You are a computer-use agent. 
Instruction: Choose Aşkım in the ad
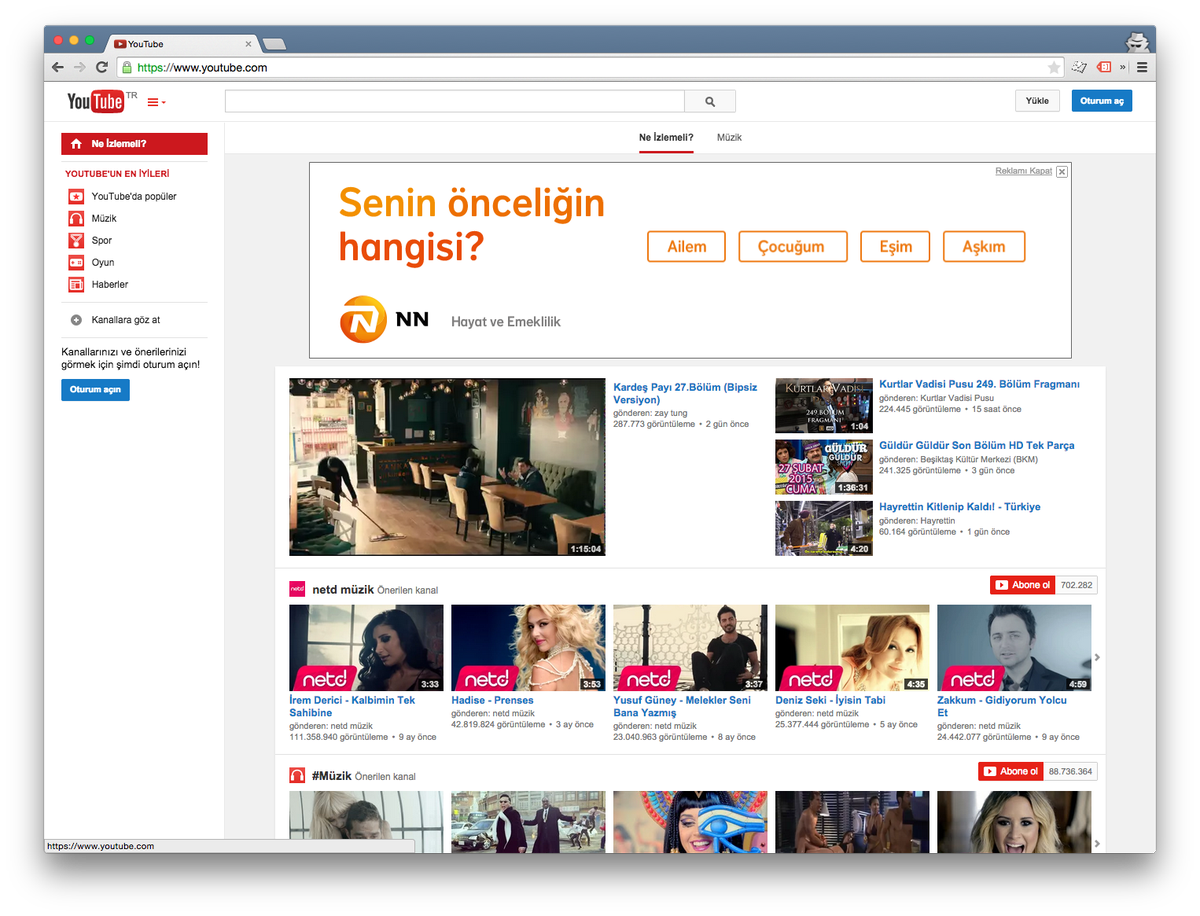click(984, 247)
